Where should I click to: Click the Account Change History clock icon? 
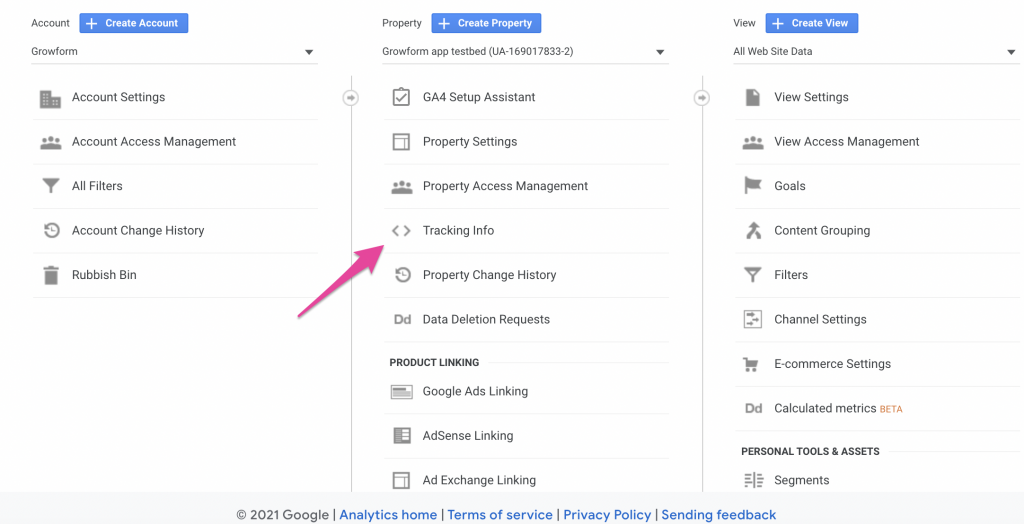[51, 231]
